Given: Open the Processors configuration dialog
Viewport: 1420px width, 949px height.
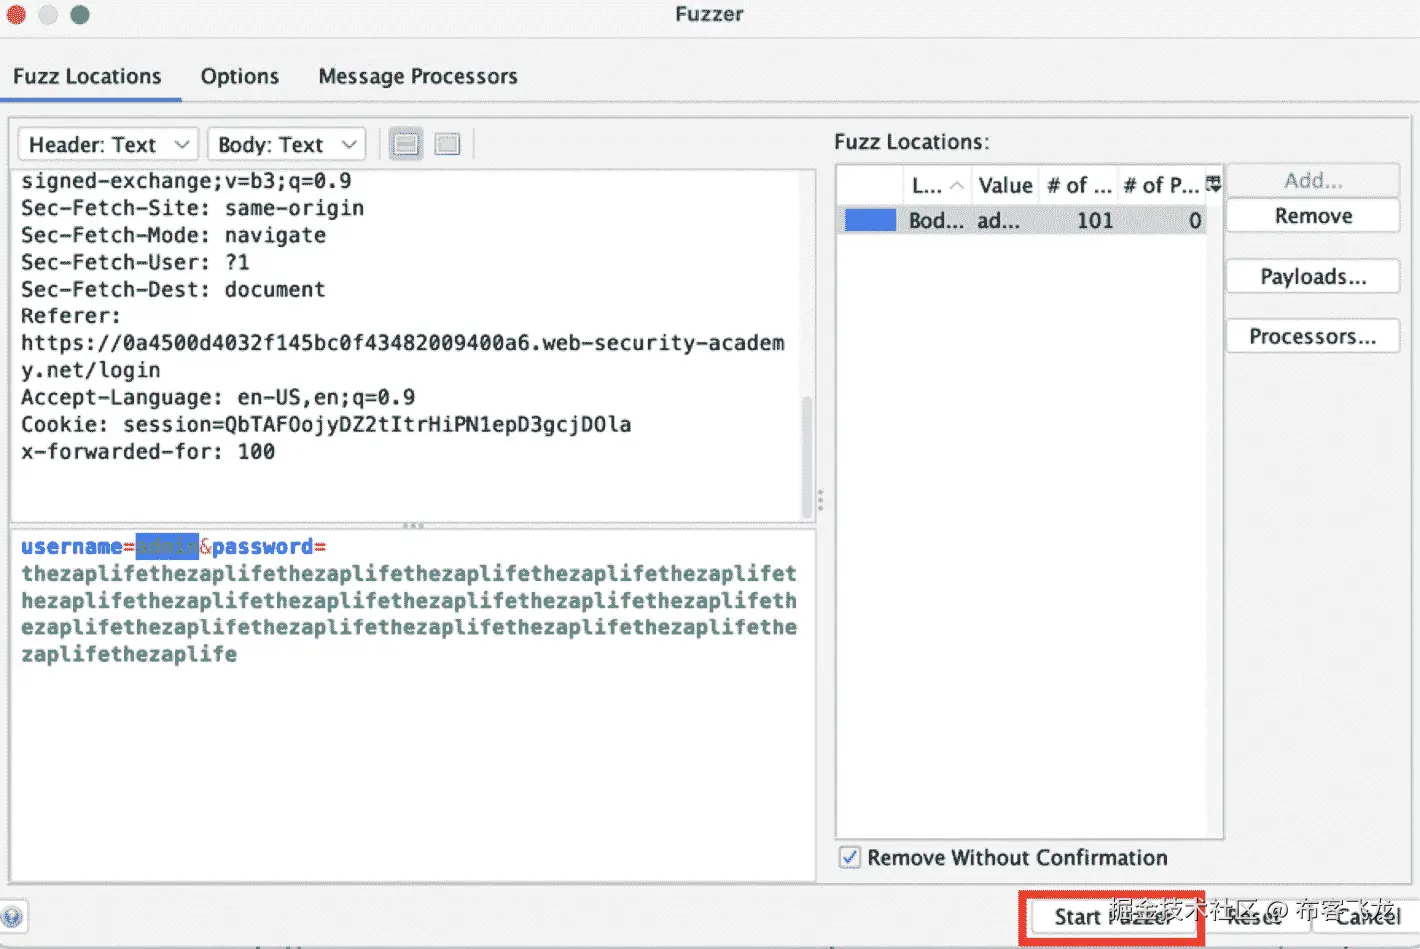Looking at the screenshot, I should (1312, 336).
